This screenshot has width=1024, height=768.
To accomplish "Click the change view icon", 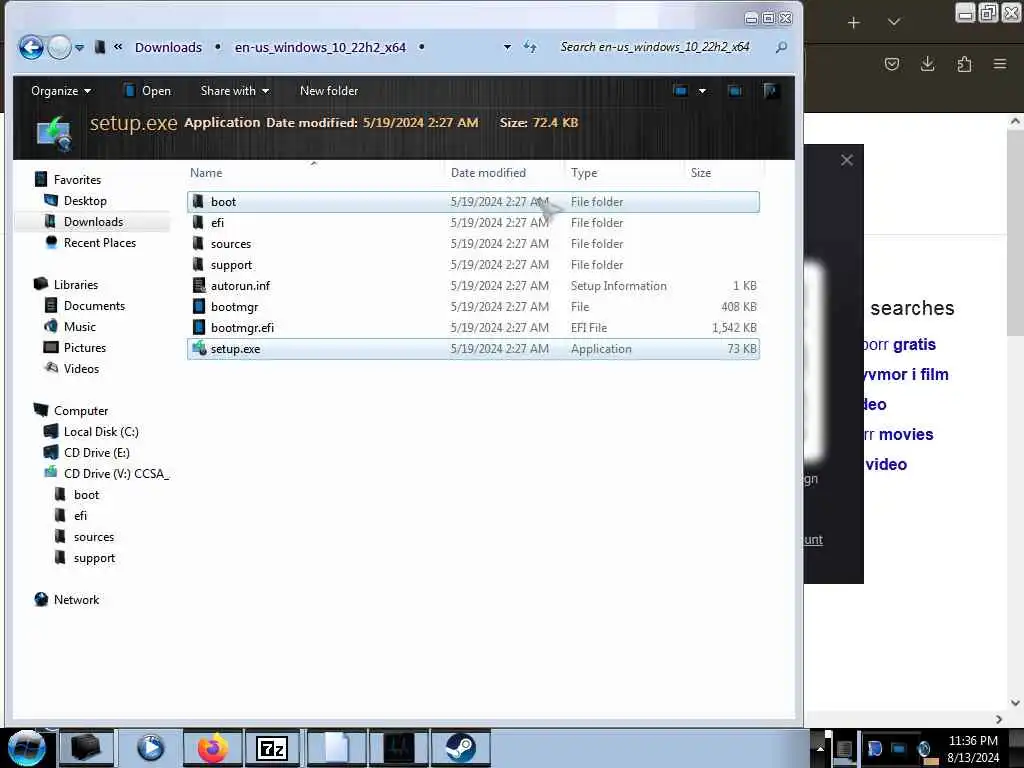I will [680, 91].
